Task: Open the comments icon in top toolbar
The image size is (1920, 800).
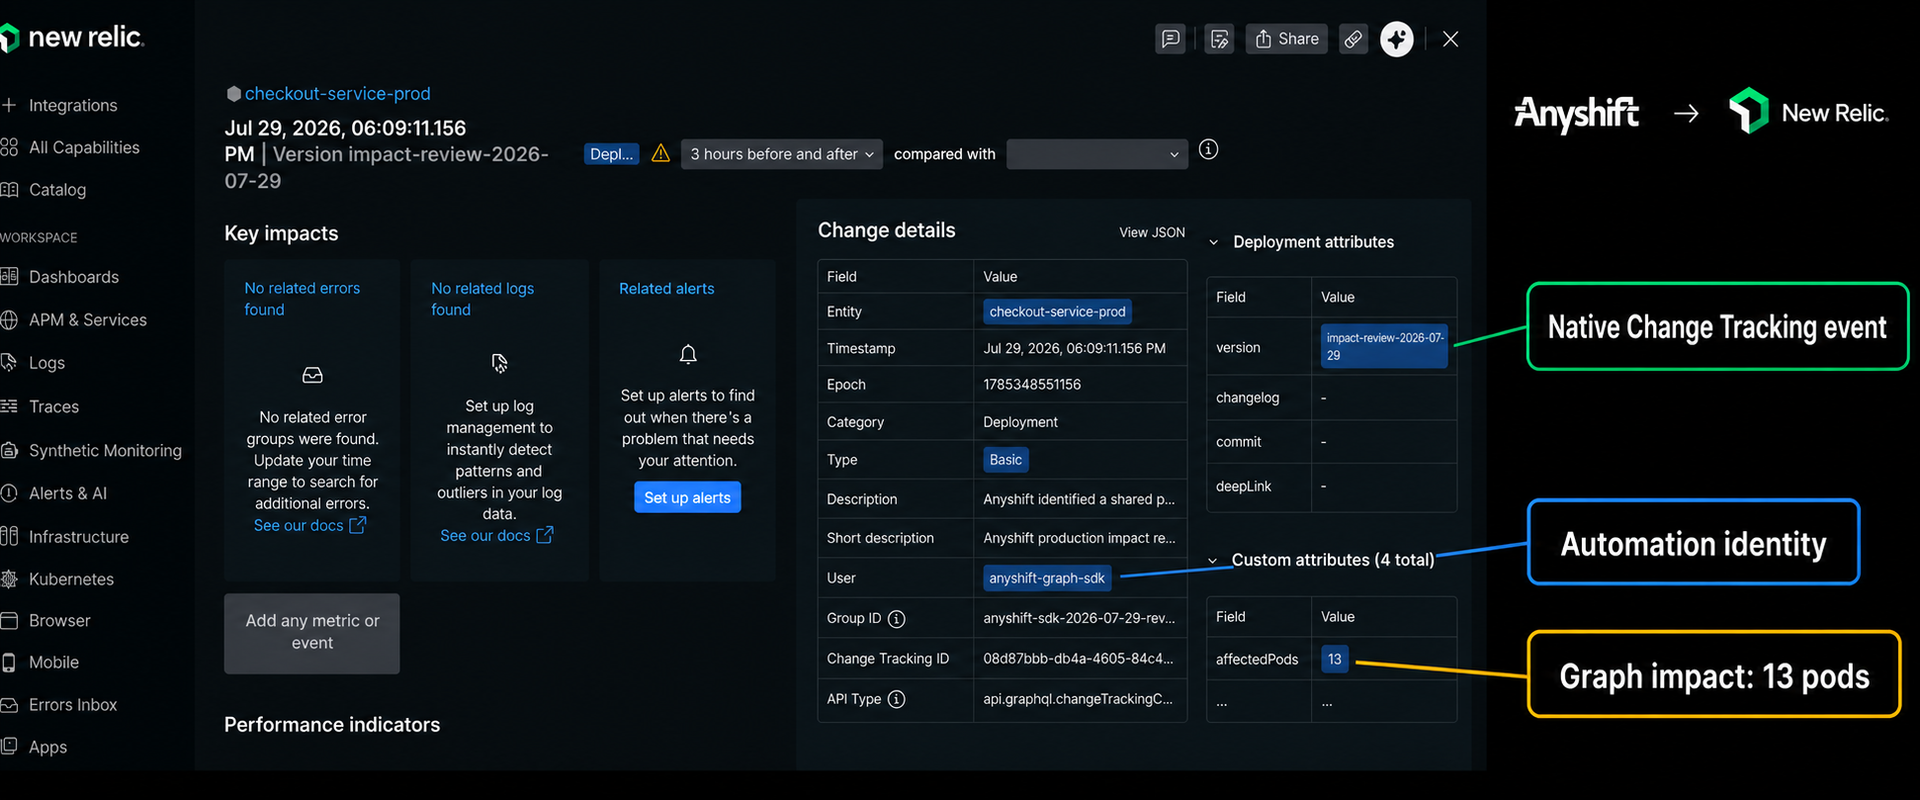Action: pyautogui.click(x=1170, y=39)
